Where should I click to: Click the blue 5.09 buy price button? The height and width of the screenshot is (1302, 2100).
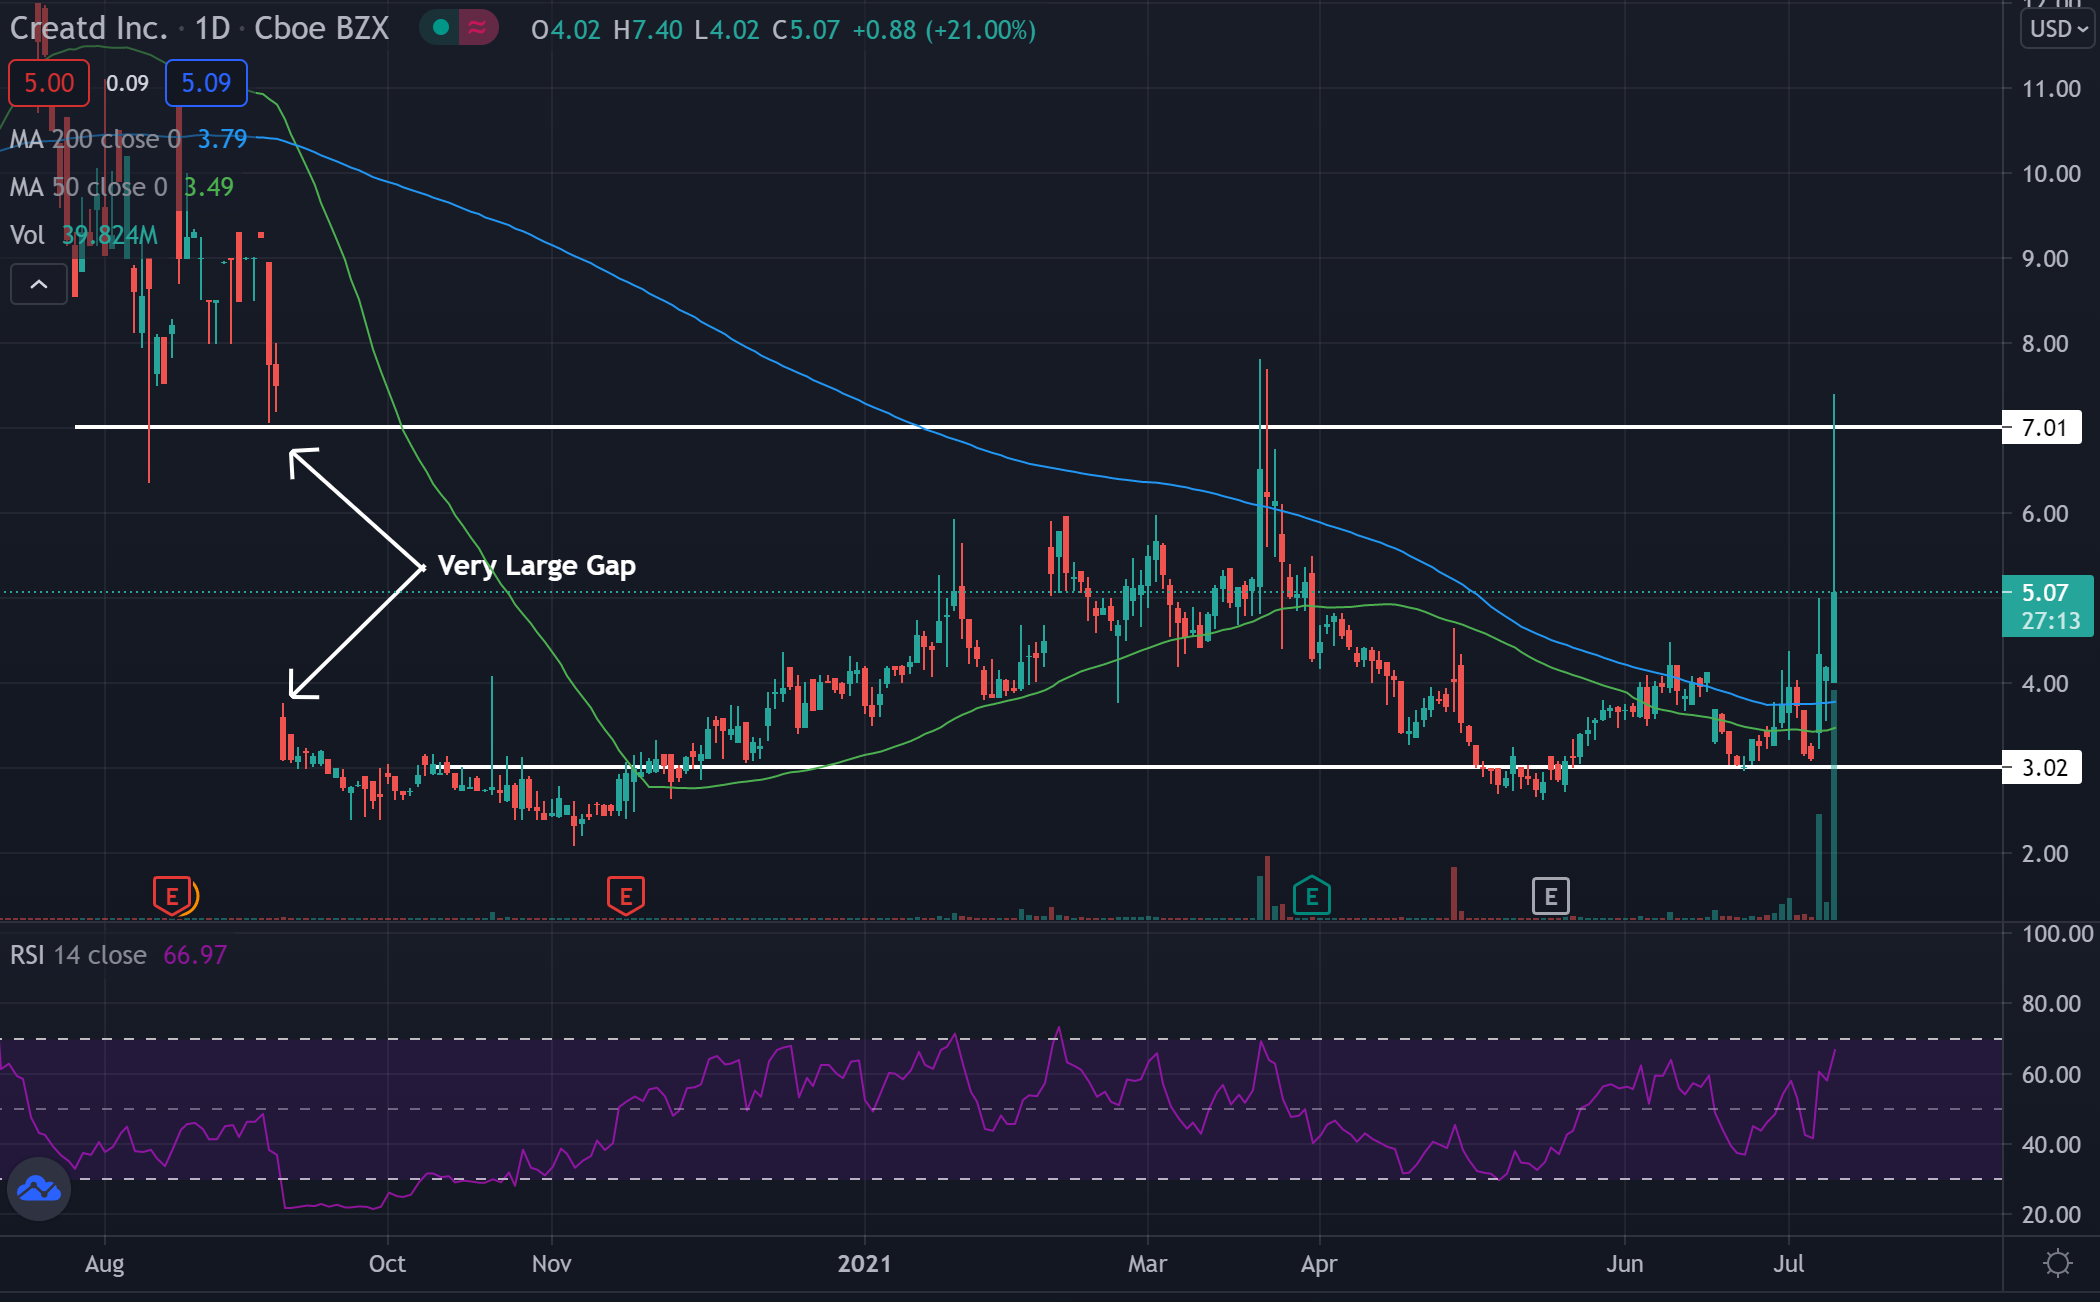(x=206, y=83)
